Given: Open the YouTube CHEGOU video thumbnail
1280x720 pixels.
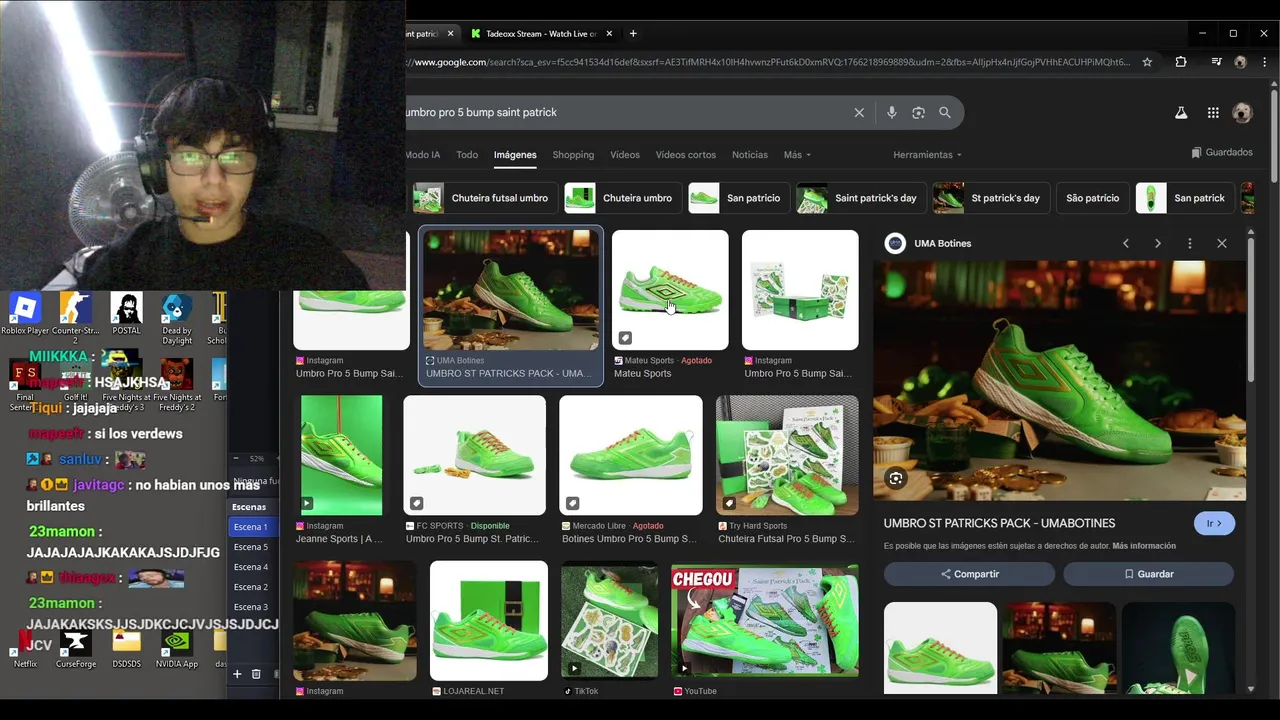Looking at the screenshot, I should click(x=765, y=621).
